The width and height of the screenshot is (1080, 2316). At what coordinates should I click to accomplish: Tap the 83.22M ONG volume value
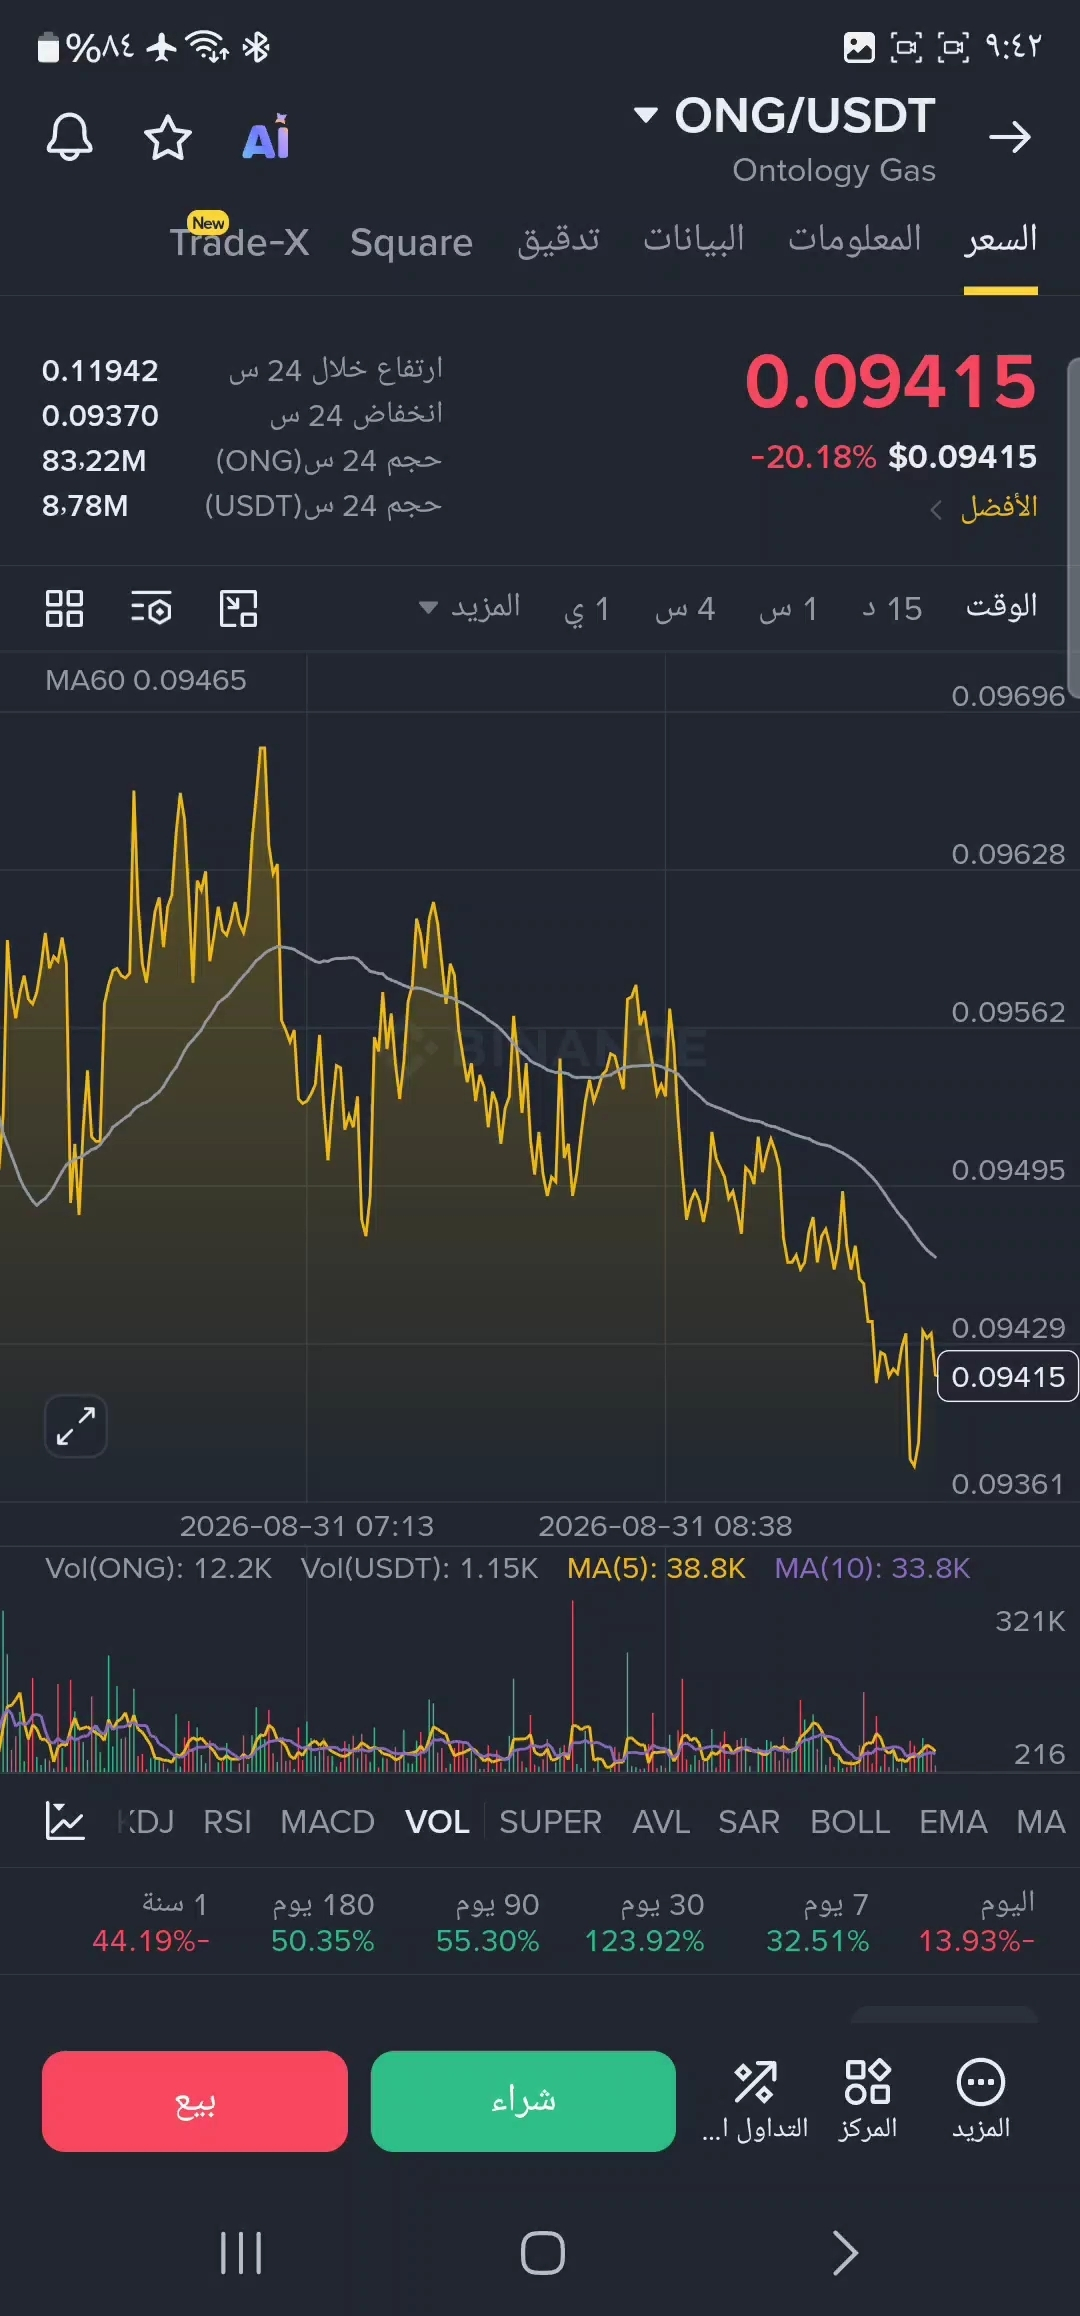pos(94,461)
